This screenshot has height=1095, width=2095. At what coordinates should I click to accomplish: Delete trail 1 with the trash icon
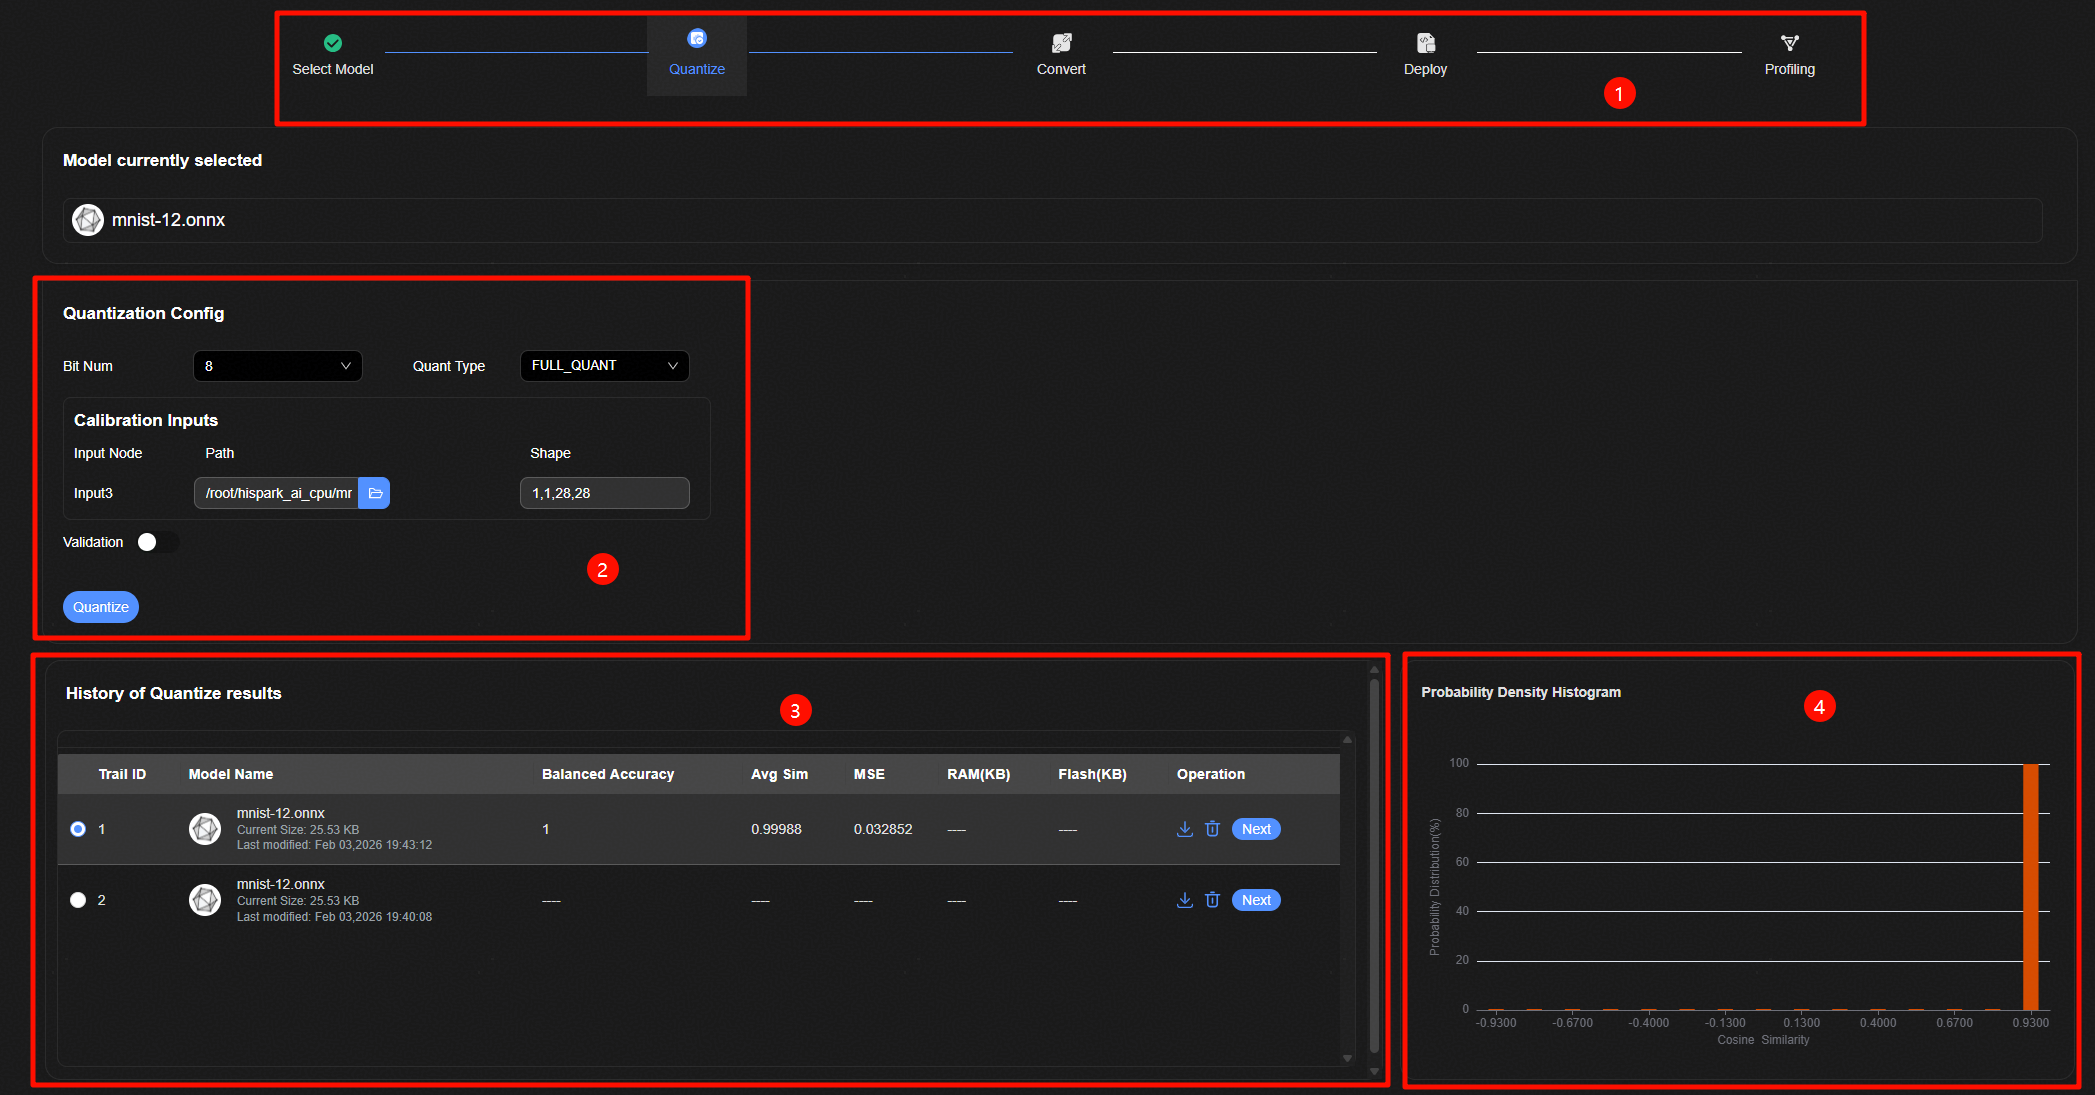[x=1212, y=829]
